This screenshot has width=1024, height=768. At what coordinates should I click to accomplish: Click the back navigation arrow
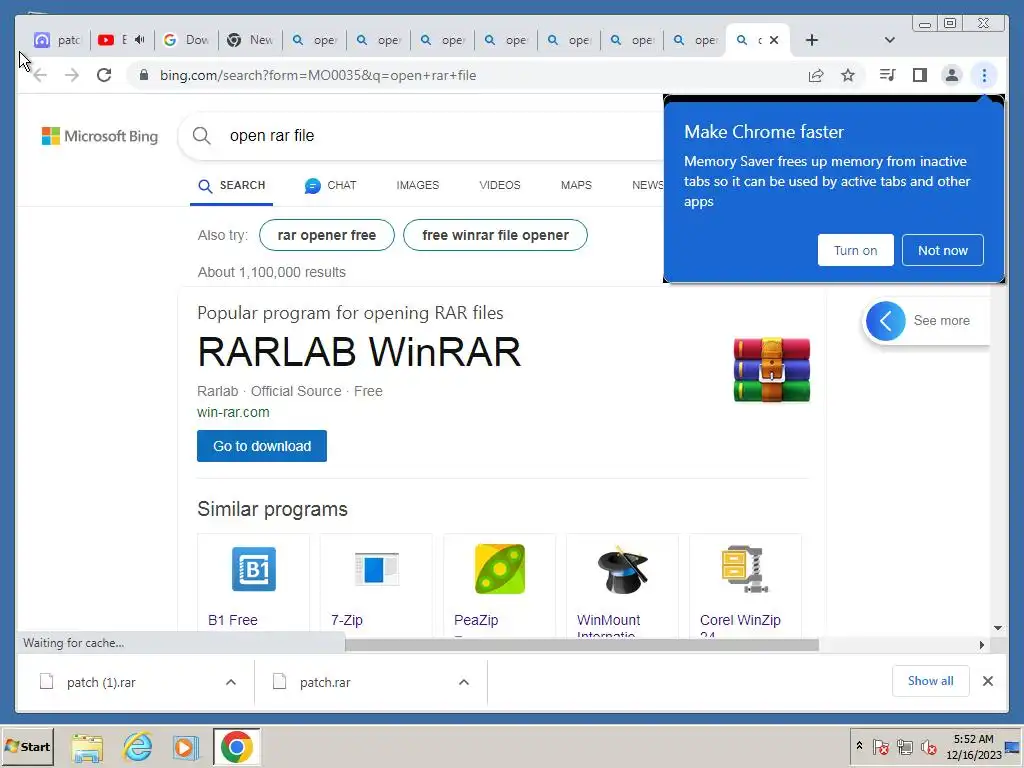click(40, 75)
